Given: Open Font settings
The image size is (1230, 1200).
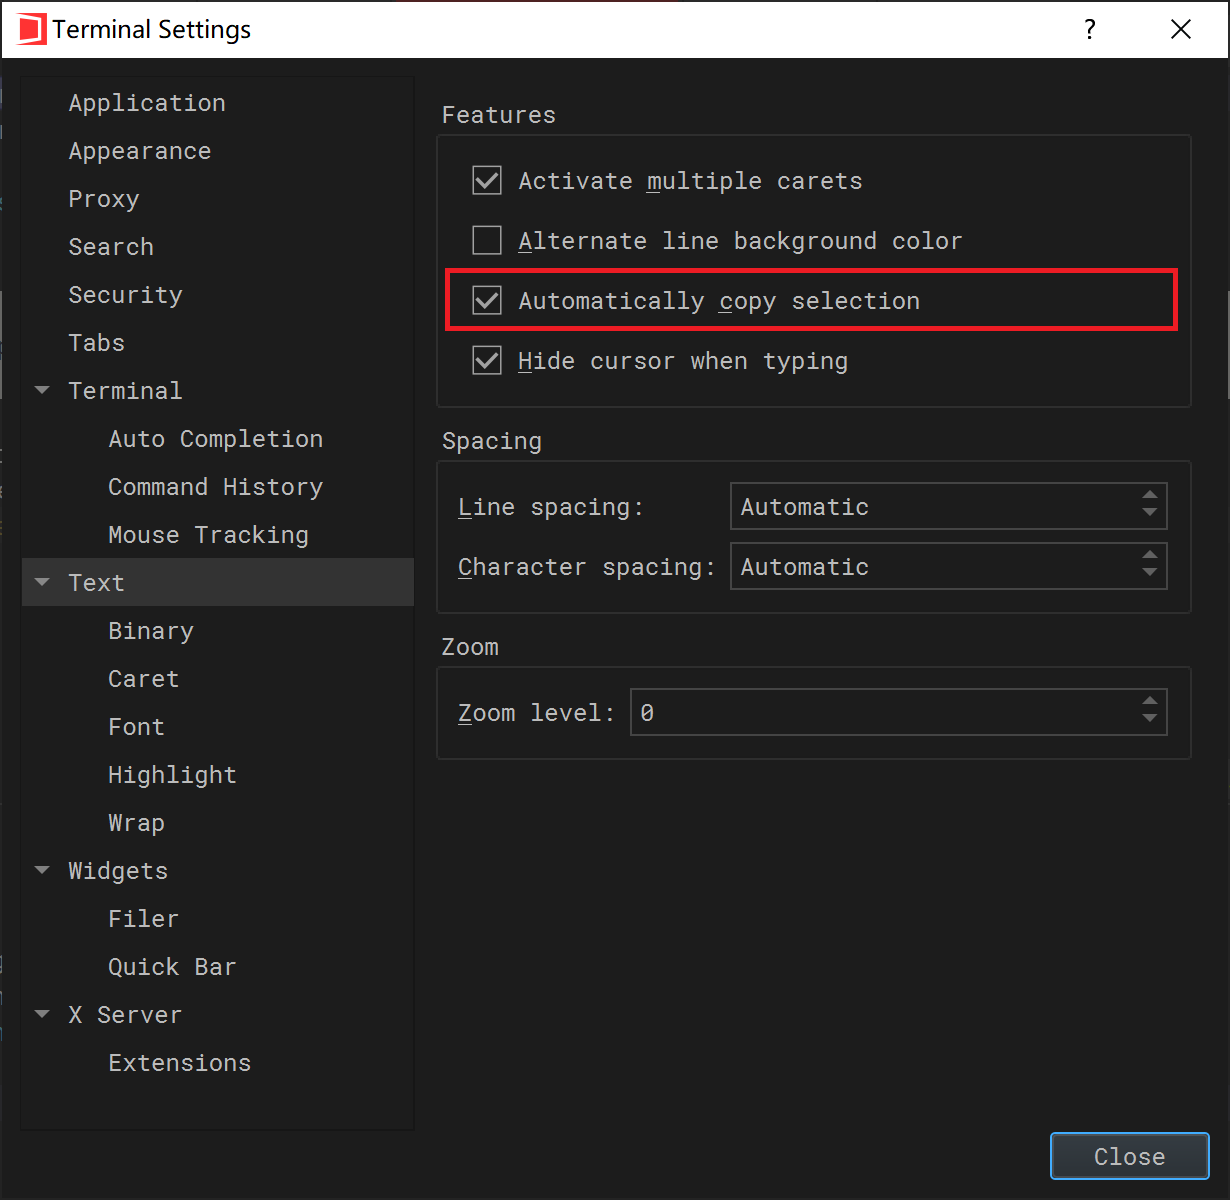Looking at the screenshot, I should [137, 727].
